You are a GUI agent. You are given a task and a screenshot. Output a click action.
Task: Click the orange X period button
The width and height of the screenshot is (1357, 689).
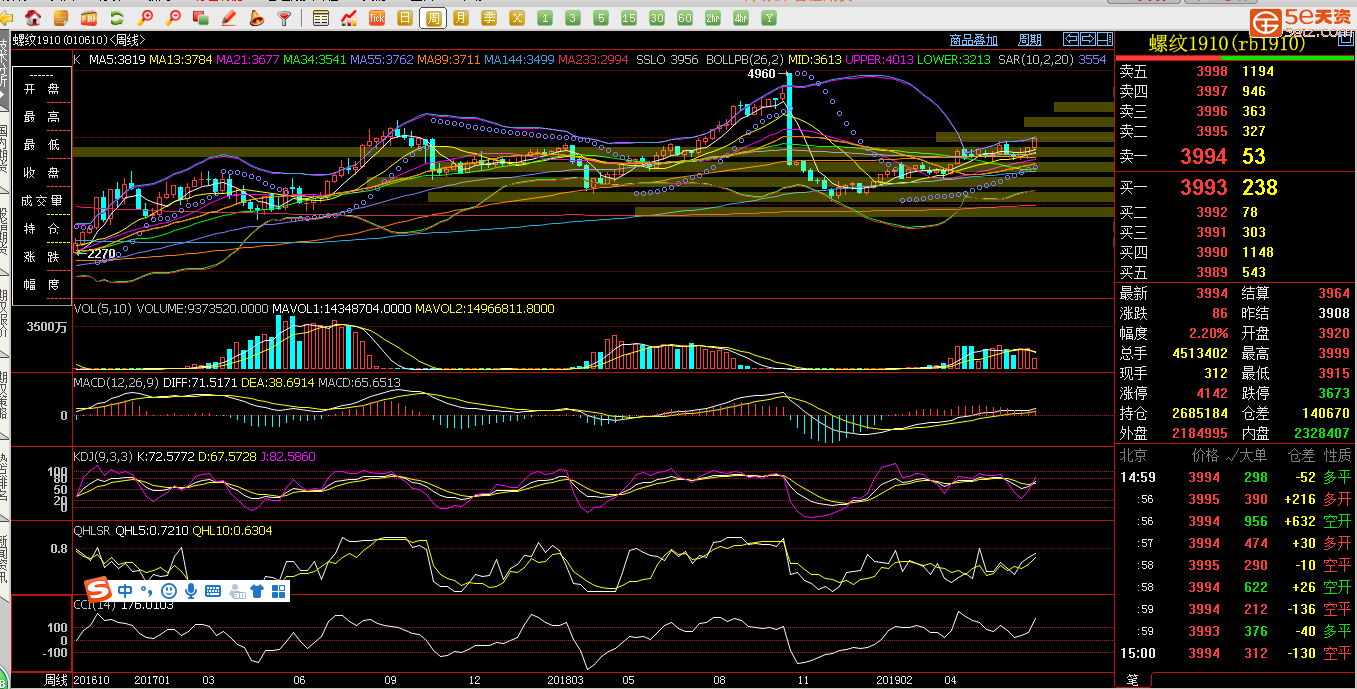pos(517,18)
